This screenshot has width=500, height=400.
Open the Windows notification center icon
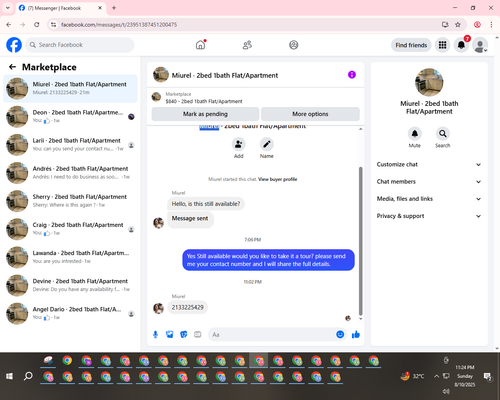pyautogui.click(x=488, y=377)
